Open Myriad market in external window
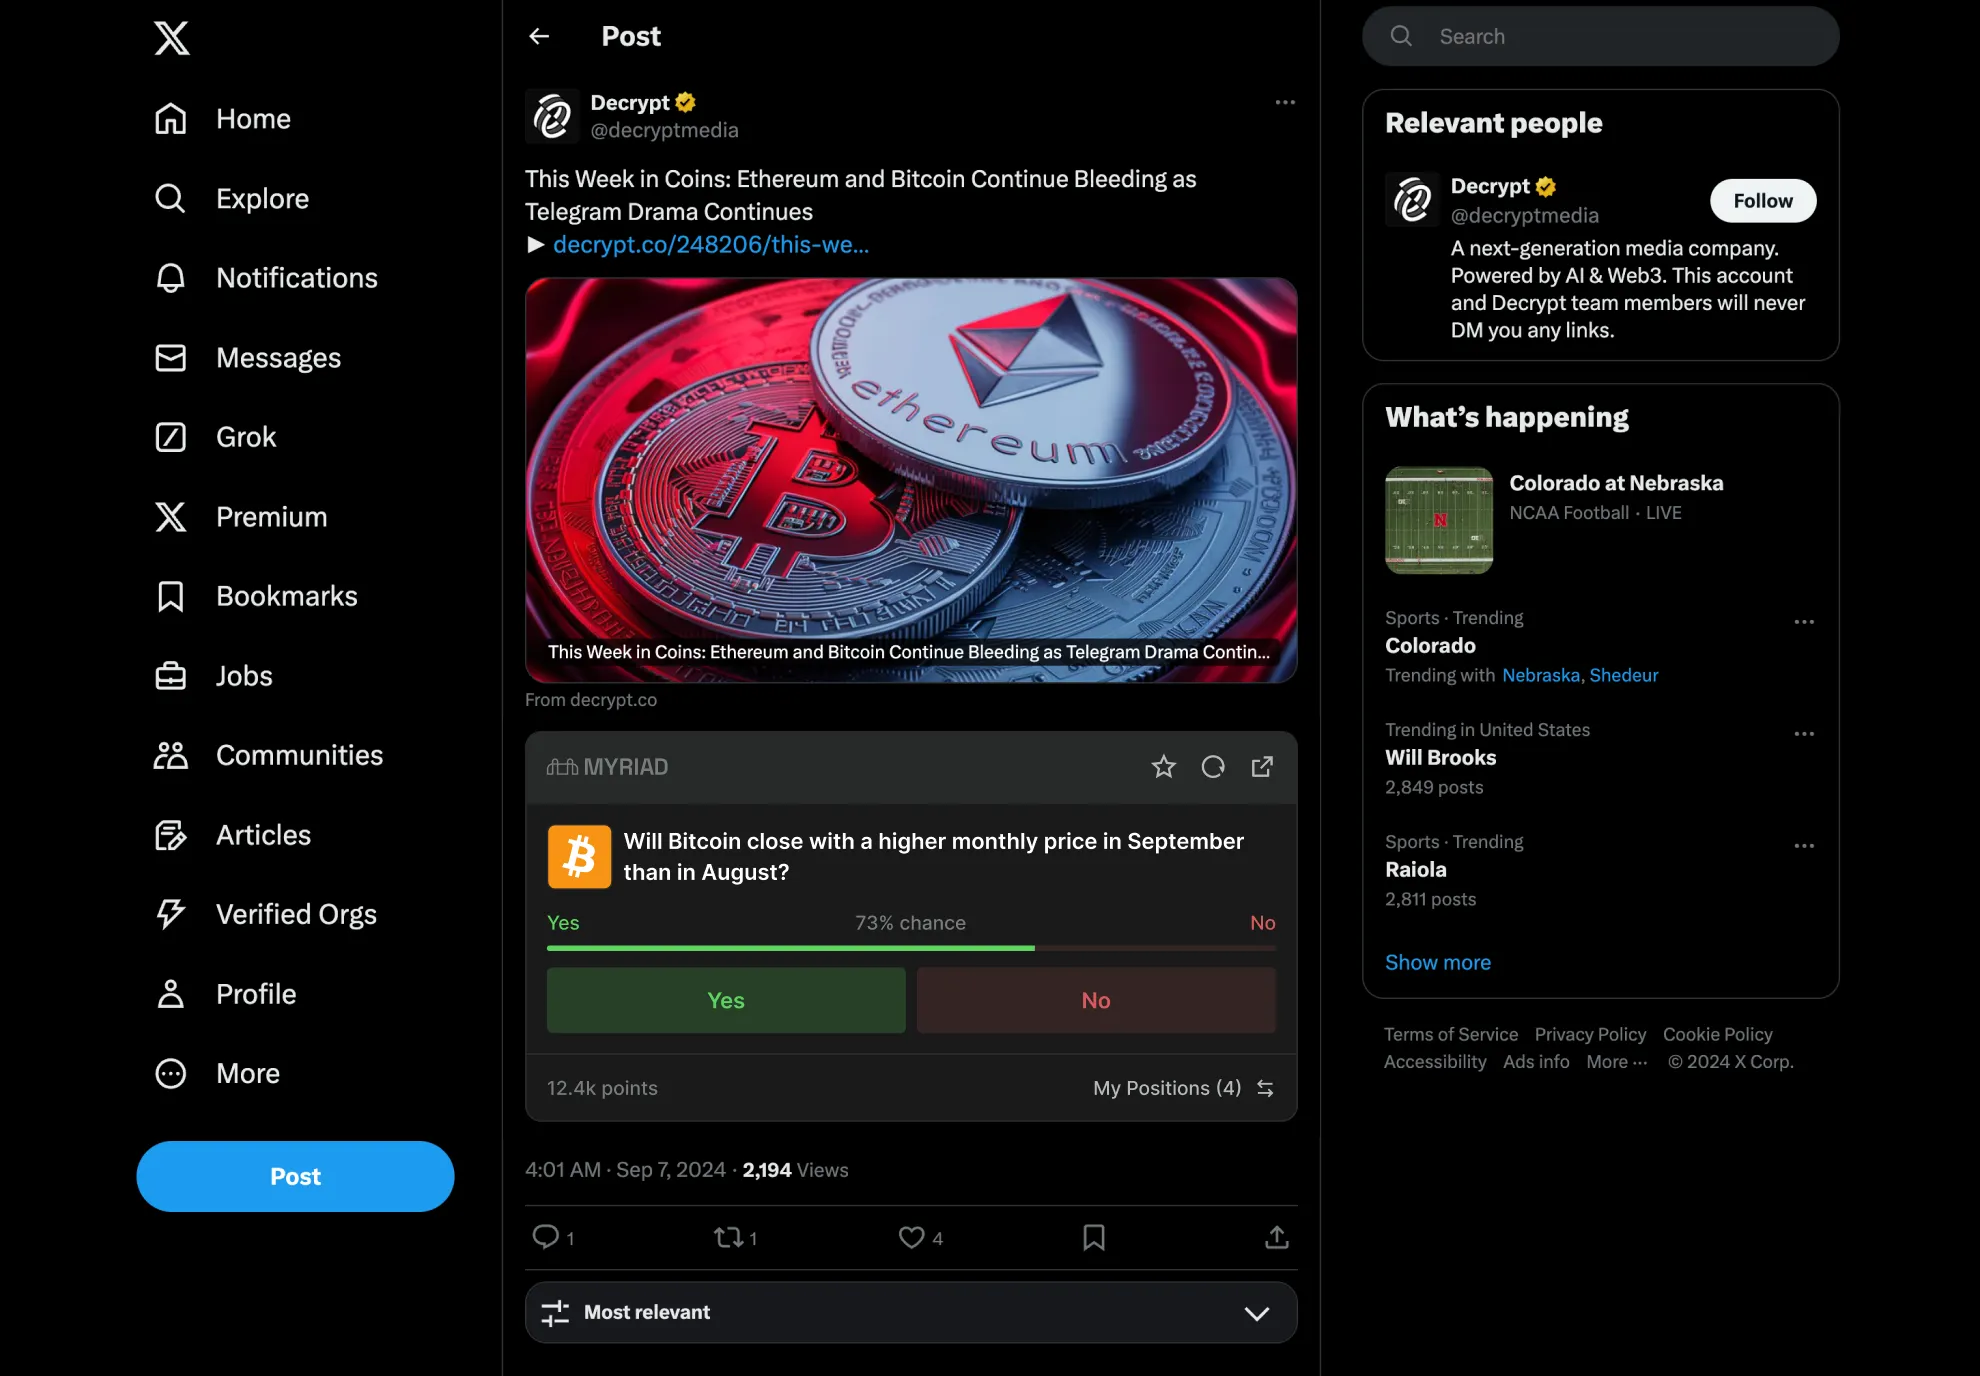The image size is (1980, 1376). point(1262,767)
